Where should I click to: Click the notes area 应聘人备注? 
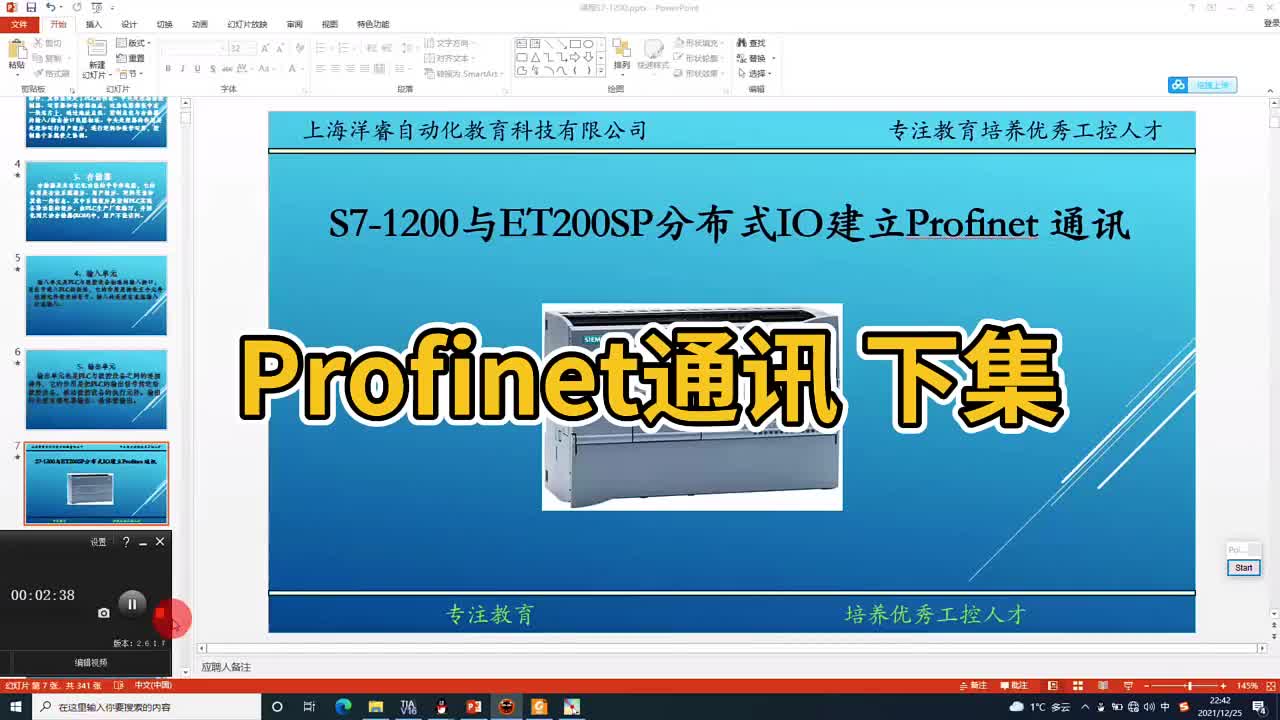226,667
